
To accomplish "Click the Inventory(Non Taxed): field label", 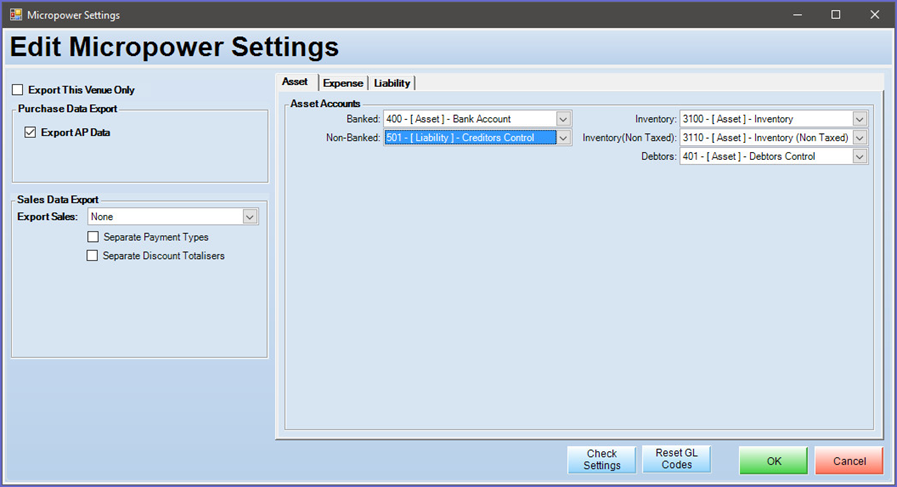I will coord(629,138).
